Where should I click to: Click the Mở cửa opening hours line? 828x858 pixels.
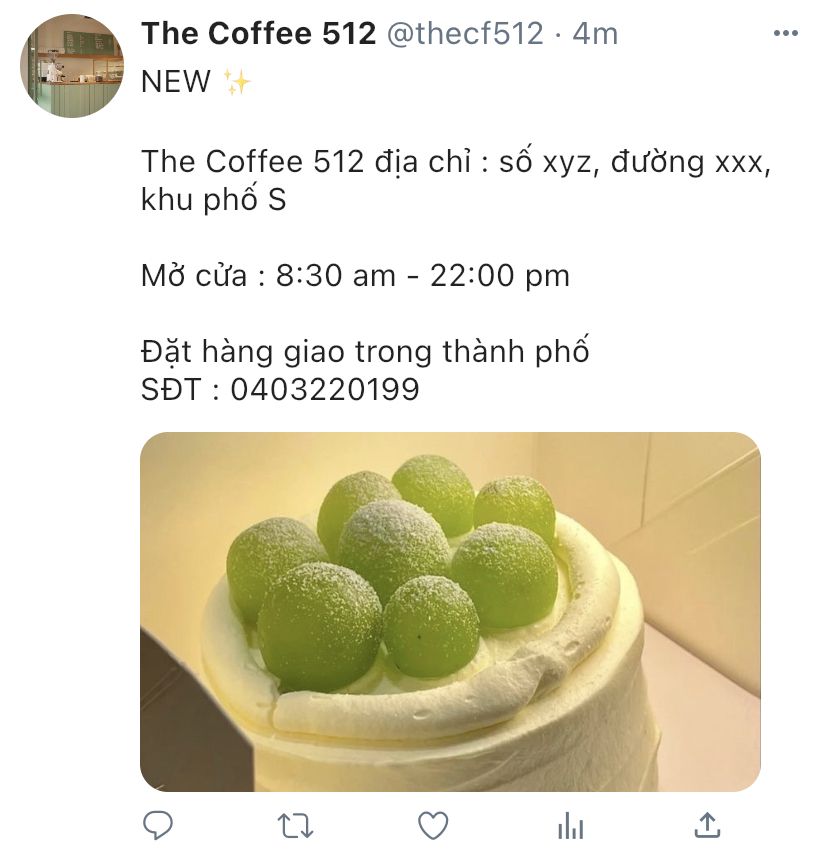click(x=355, y=275)
